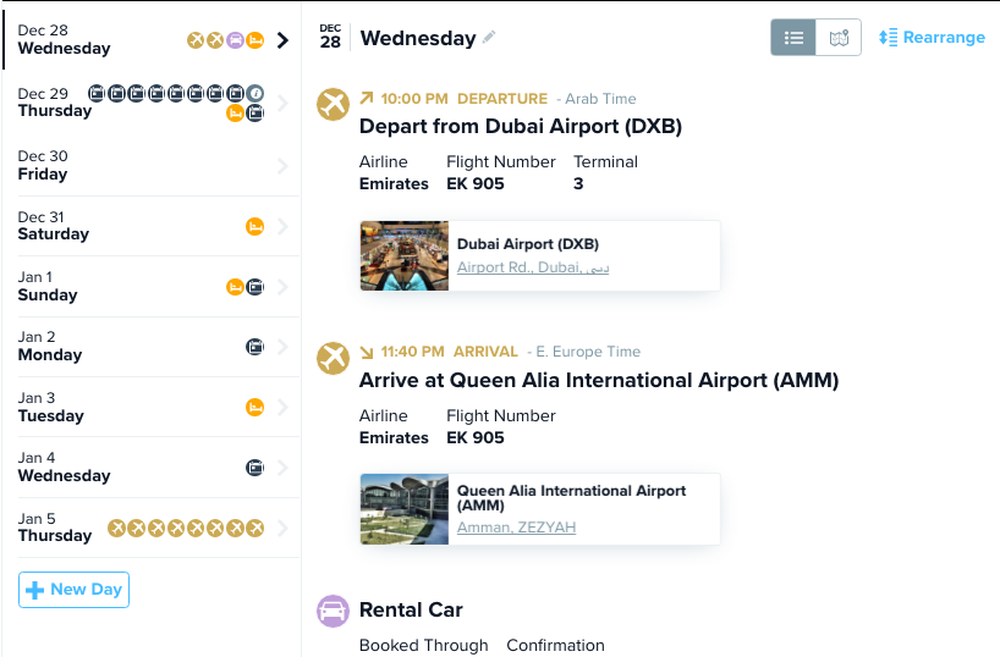This screenshot has width=1000, height=657.
Task: Click the 11:40 PM ARRIVAL label
Action: tap(449, 352)
